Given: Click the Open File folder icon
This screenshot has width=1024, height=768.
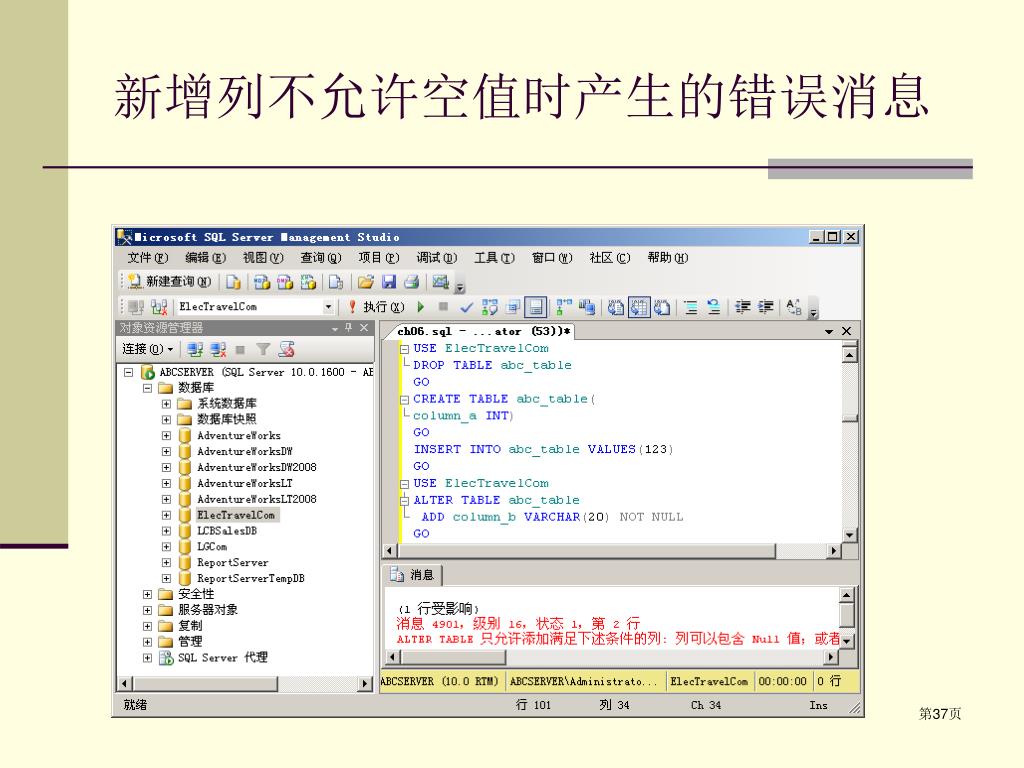Looking at the screenshot, I should point(365,282).
